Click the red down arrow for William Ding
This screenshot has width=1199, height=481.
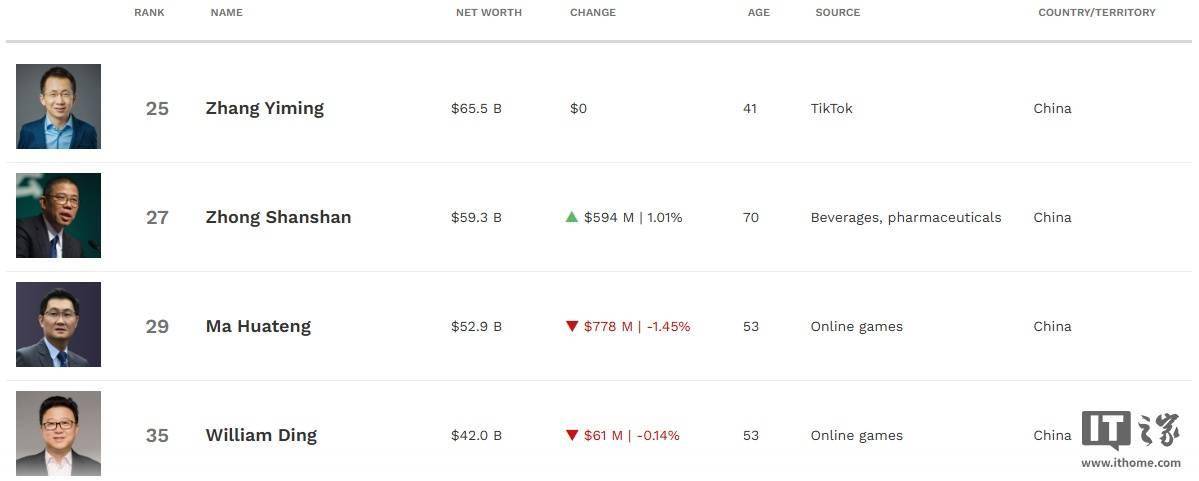point(571,435)
